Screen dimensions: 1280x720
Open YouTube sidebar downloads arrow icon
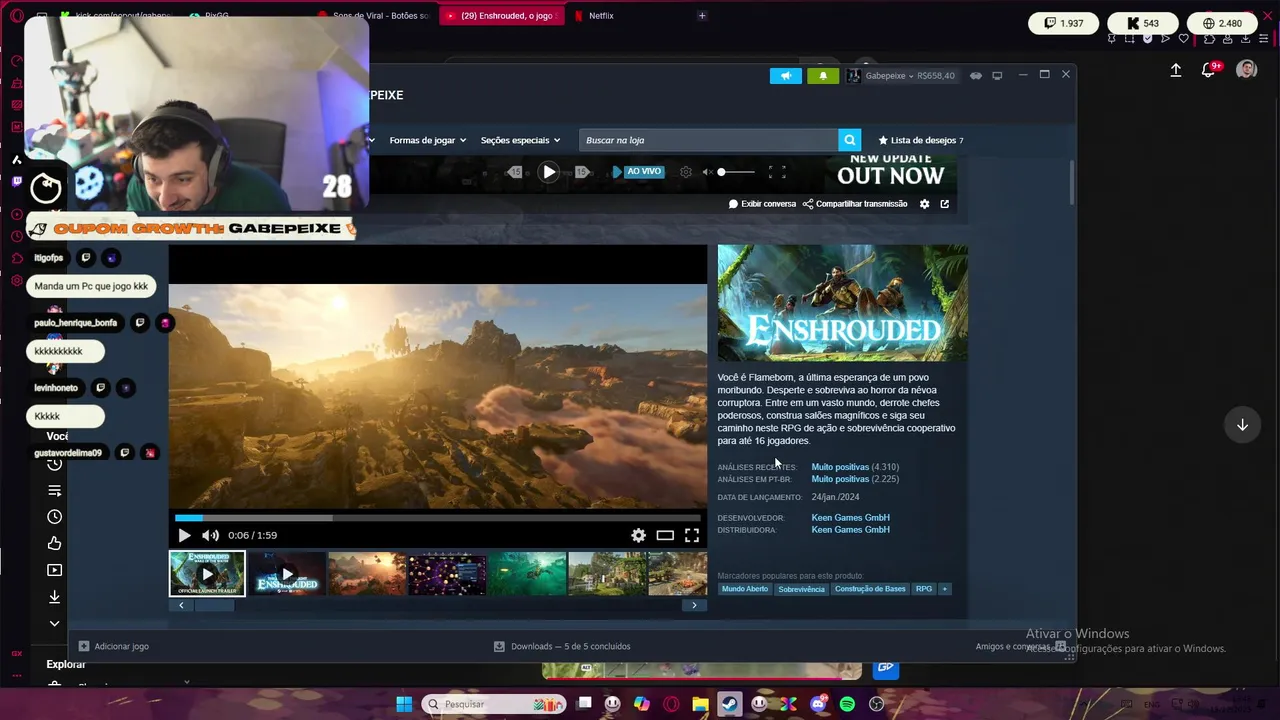[55, 597]
